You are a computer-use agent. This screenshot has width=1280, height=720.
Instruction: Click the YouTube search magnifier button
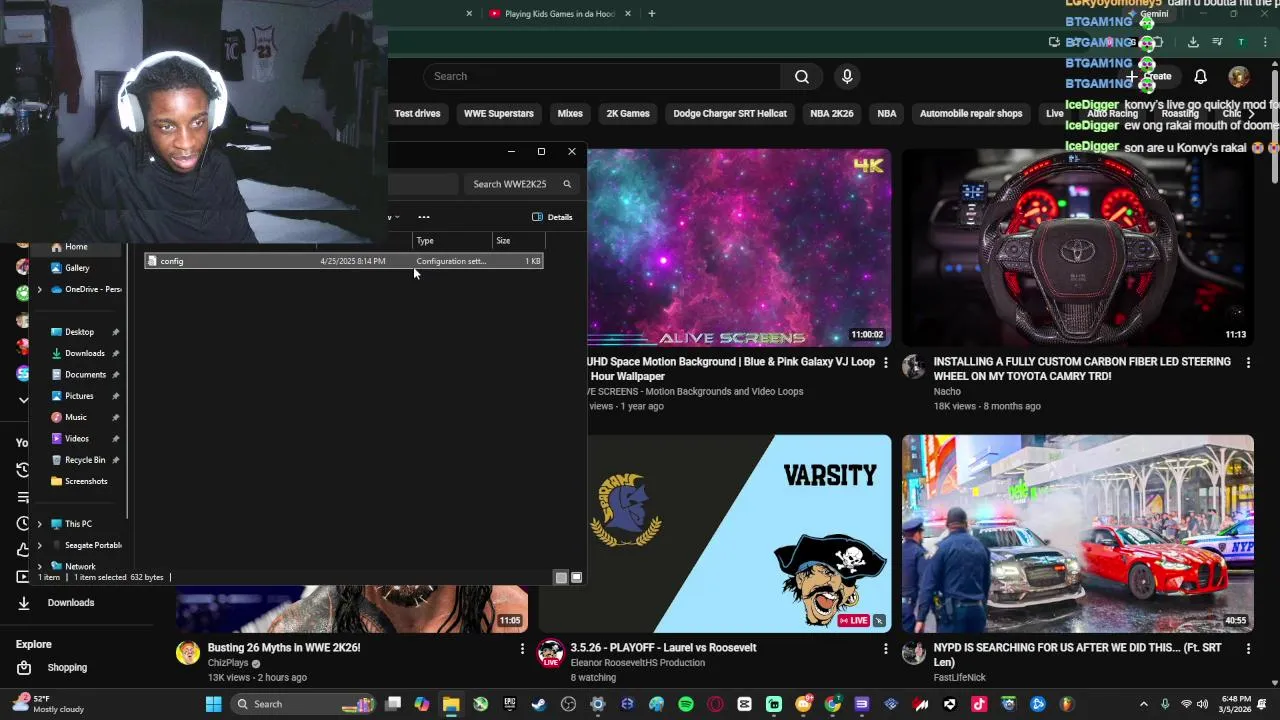click(x=802, y=76)
